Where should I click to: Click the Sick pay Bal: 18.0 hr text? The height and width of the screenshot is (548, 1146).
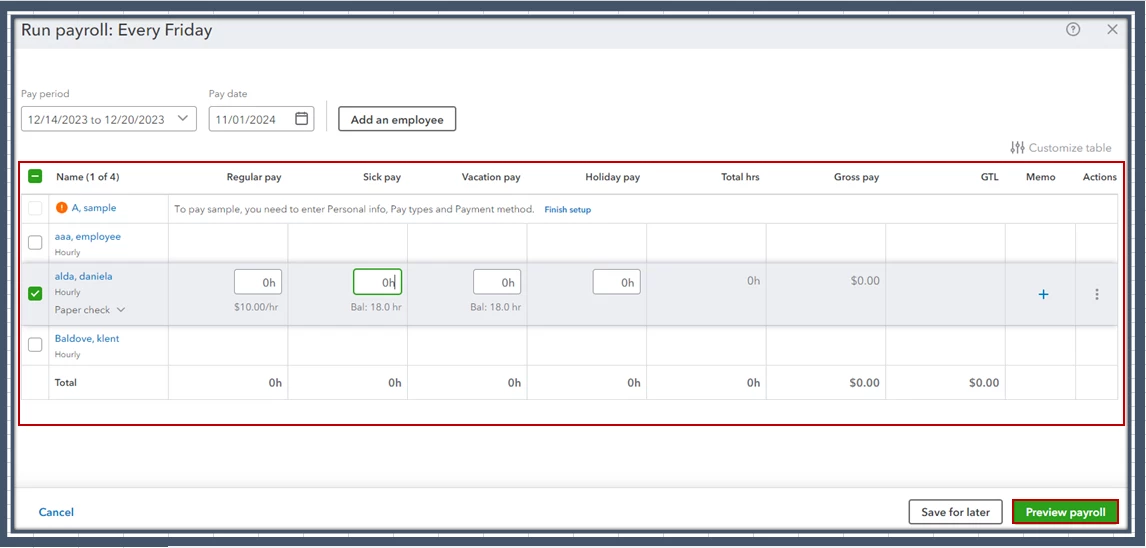[376, 307]
